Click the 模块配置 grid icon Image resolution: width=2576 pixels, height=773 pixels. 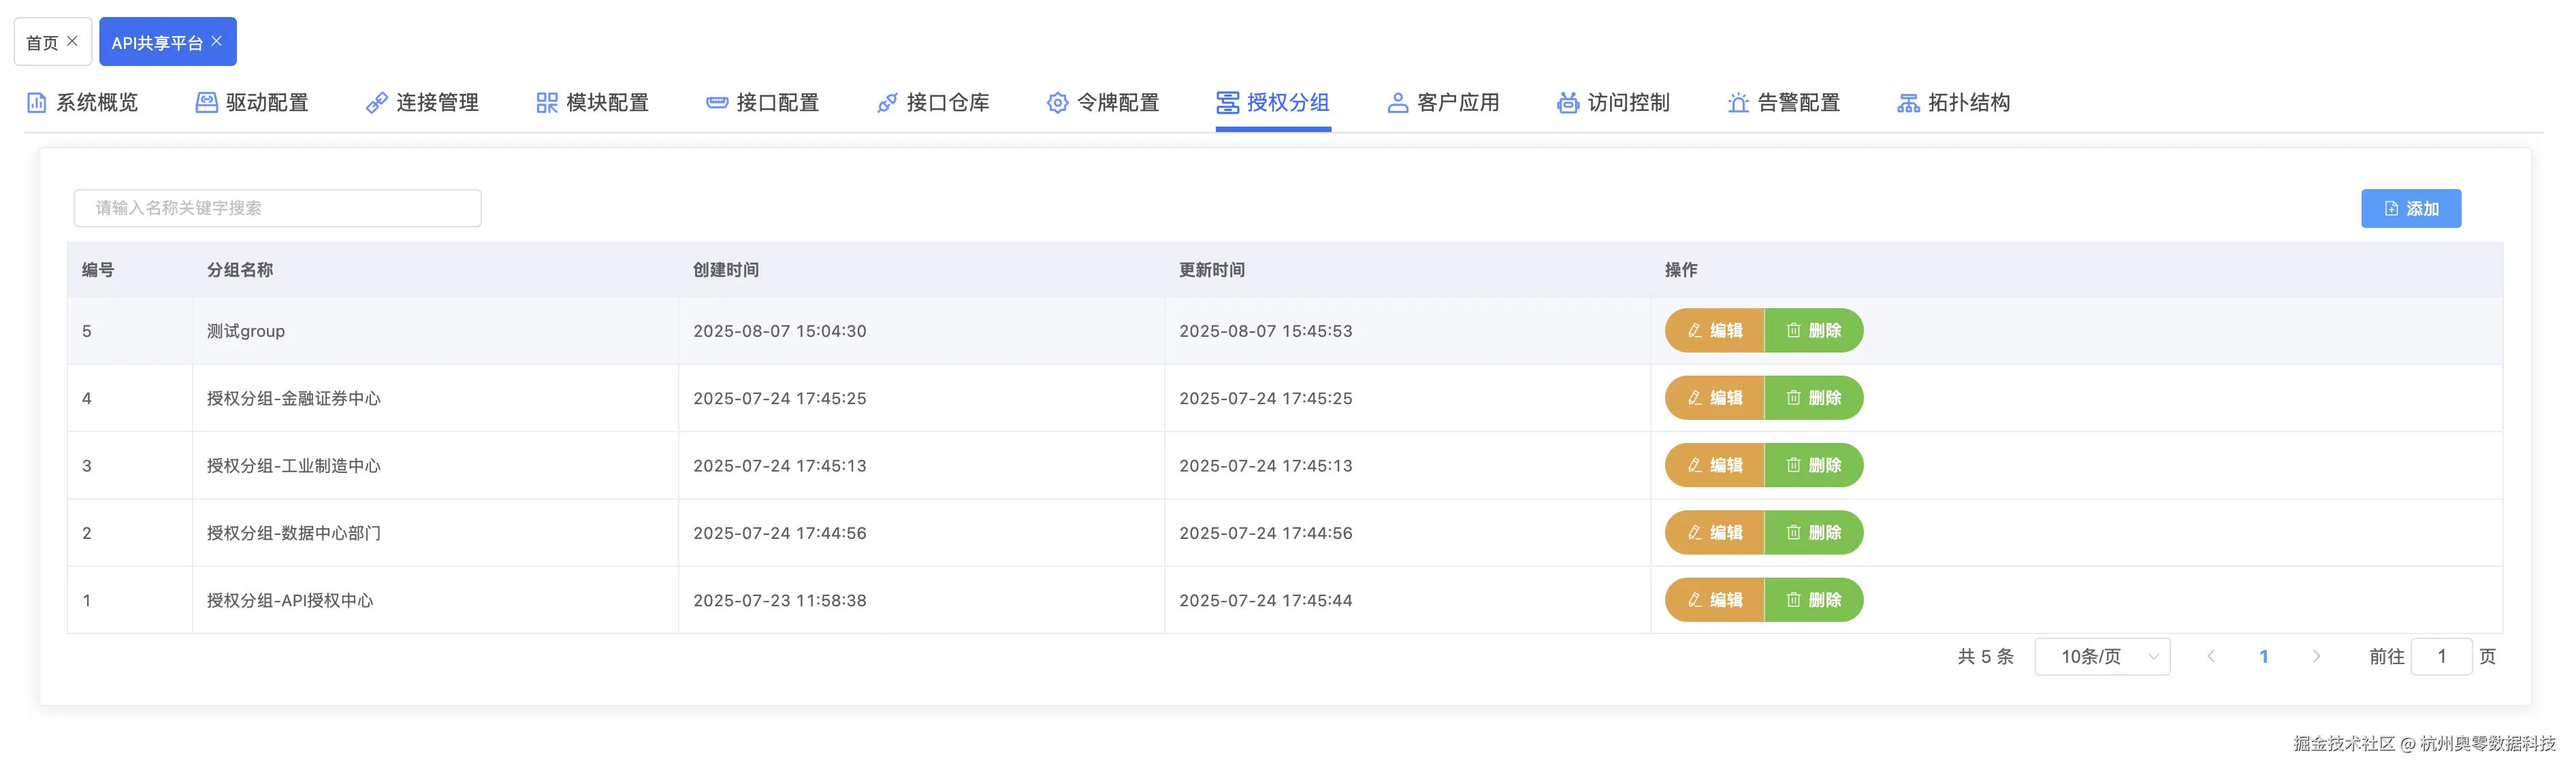point(546,103)
